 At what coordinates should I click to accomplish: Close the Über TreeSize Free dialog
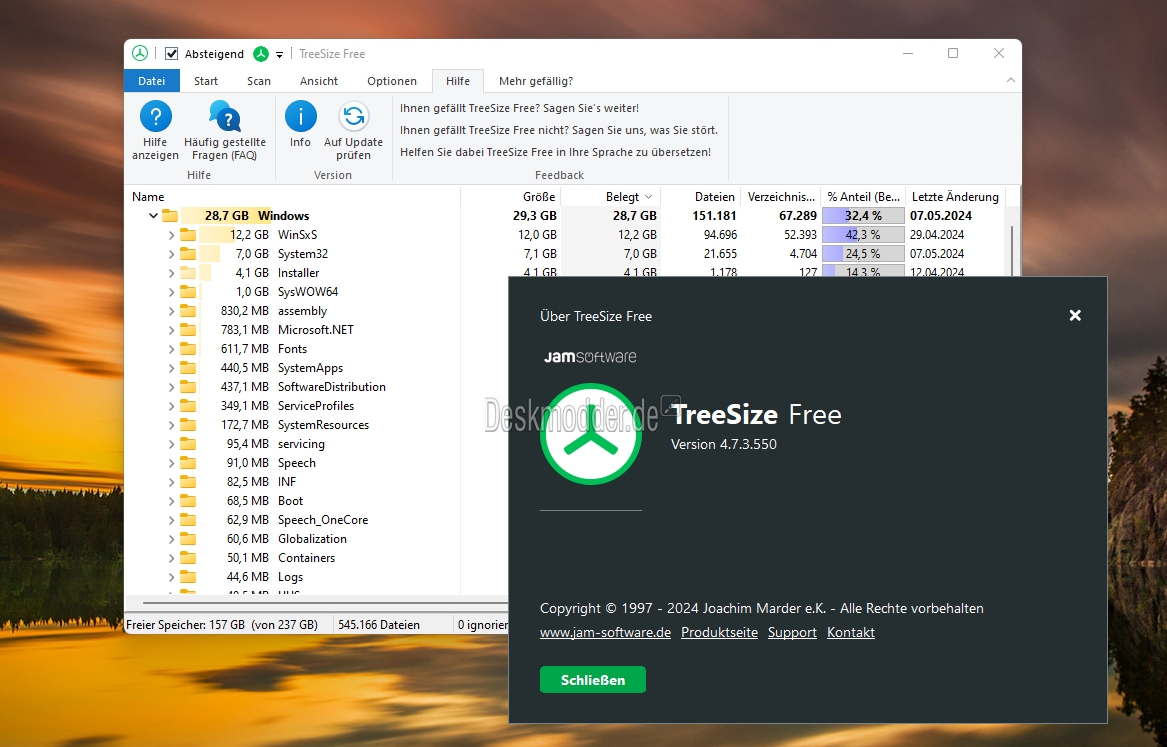tap(1075, 315)
